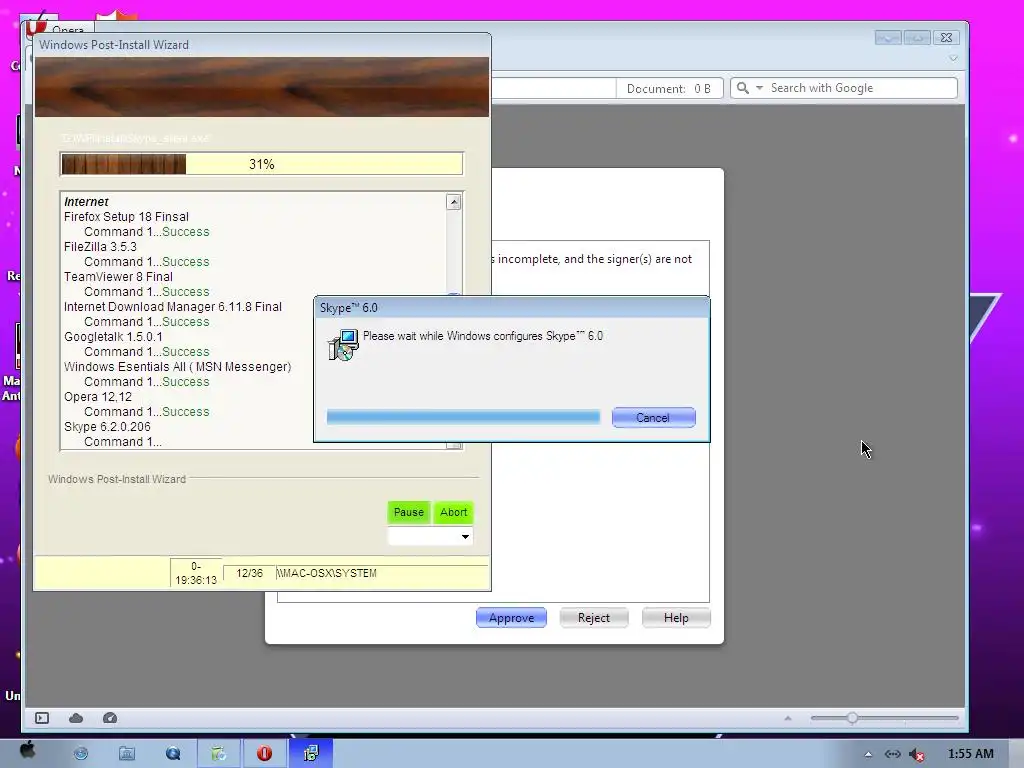
Task: Click the wood banner image in wizard
Action: (261, 87)
